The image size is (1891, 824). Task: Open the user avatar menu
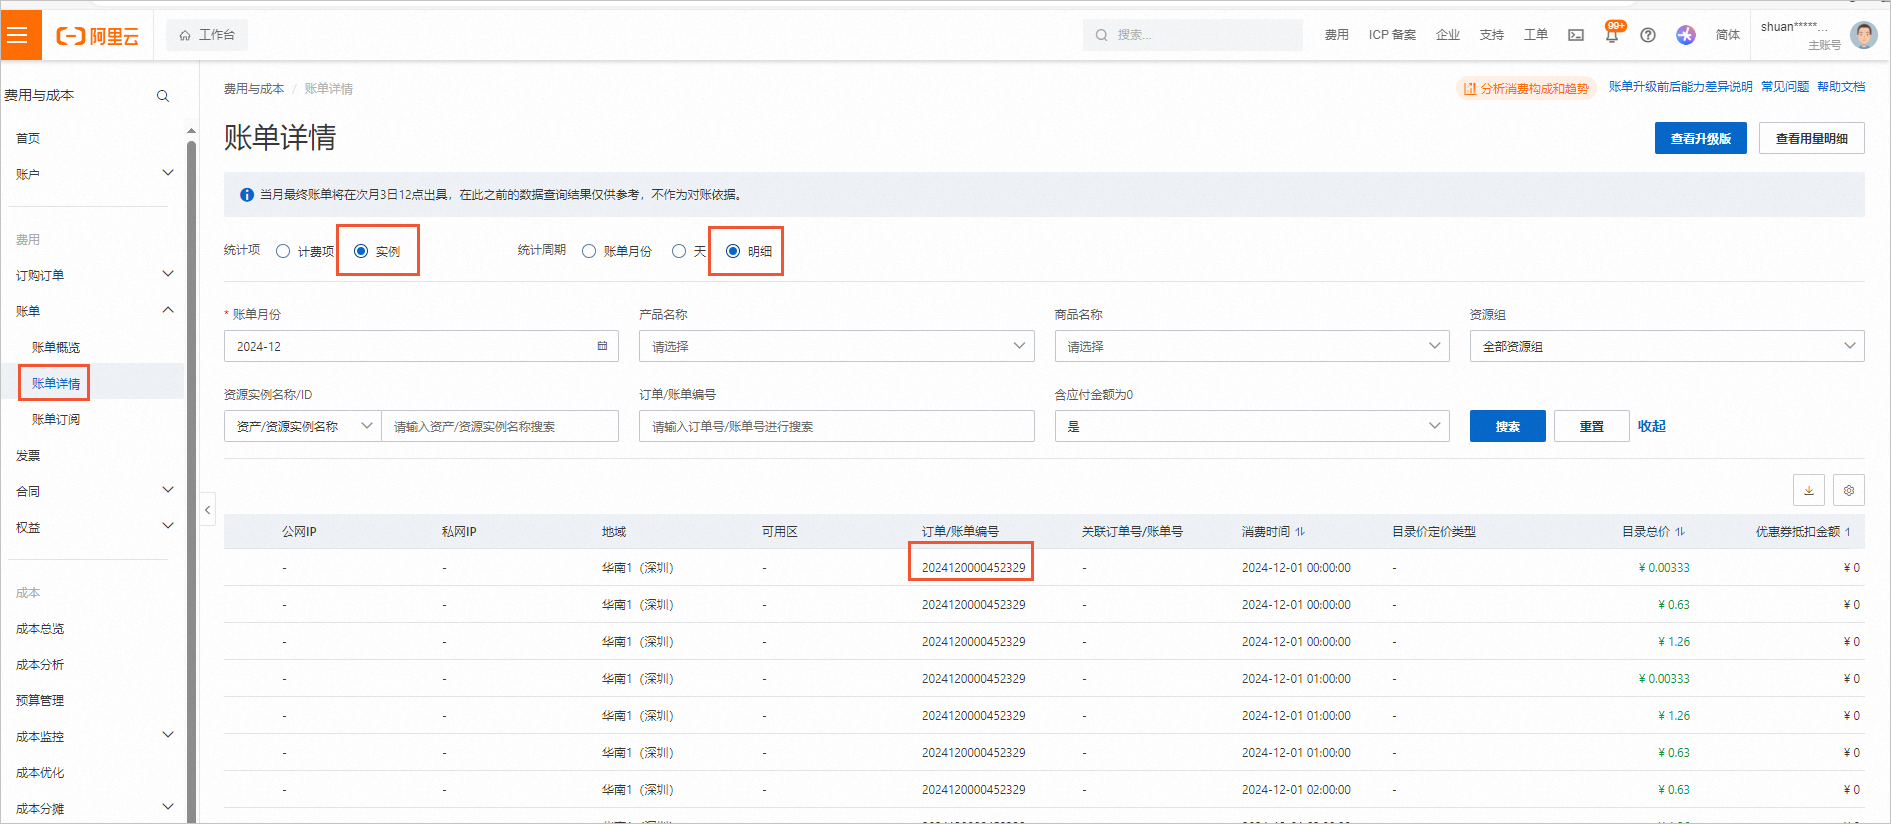1864,35
